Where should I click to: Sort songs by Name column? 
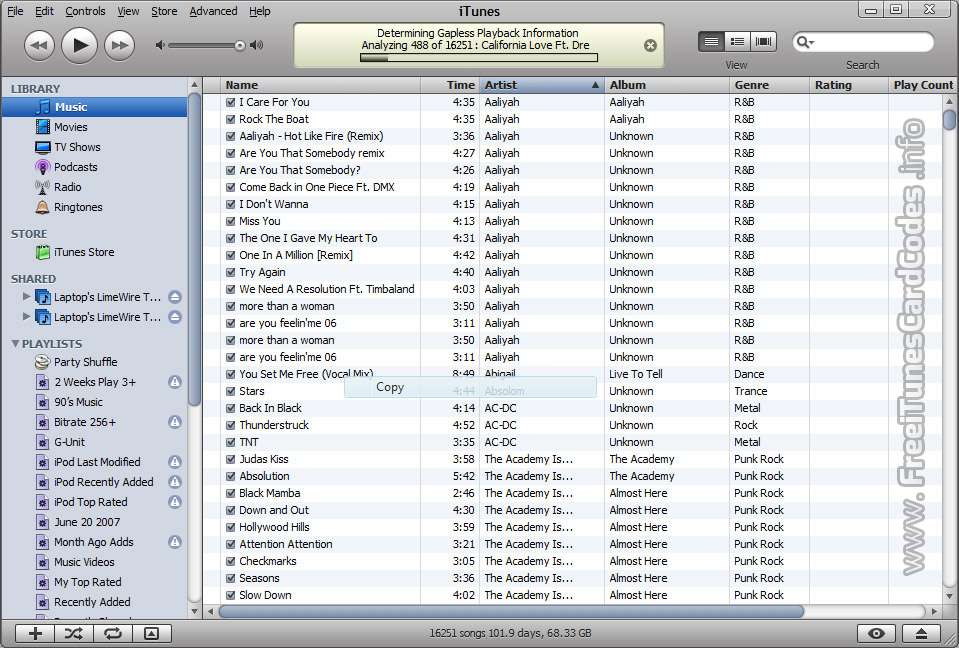[321, 85]
